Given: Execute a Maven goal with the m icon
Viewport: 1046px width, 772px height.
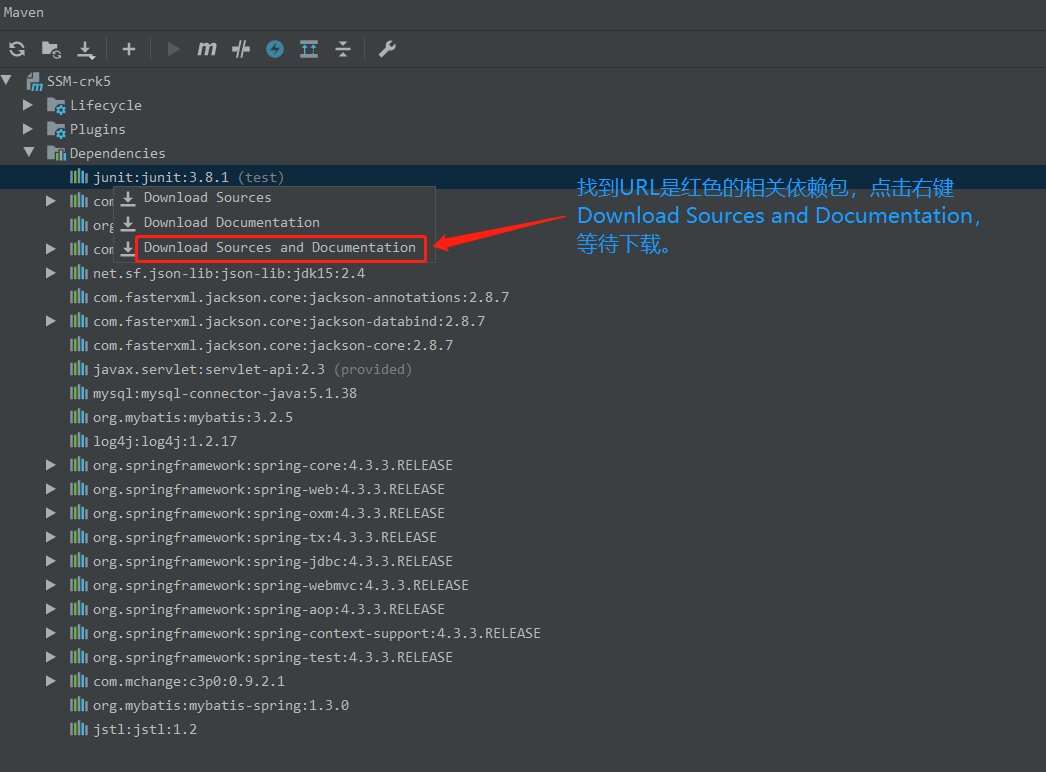Looking at the screenshot, I should tap(206, 48).
